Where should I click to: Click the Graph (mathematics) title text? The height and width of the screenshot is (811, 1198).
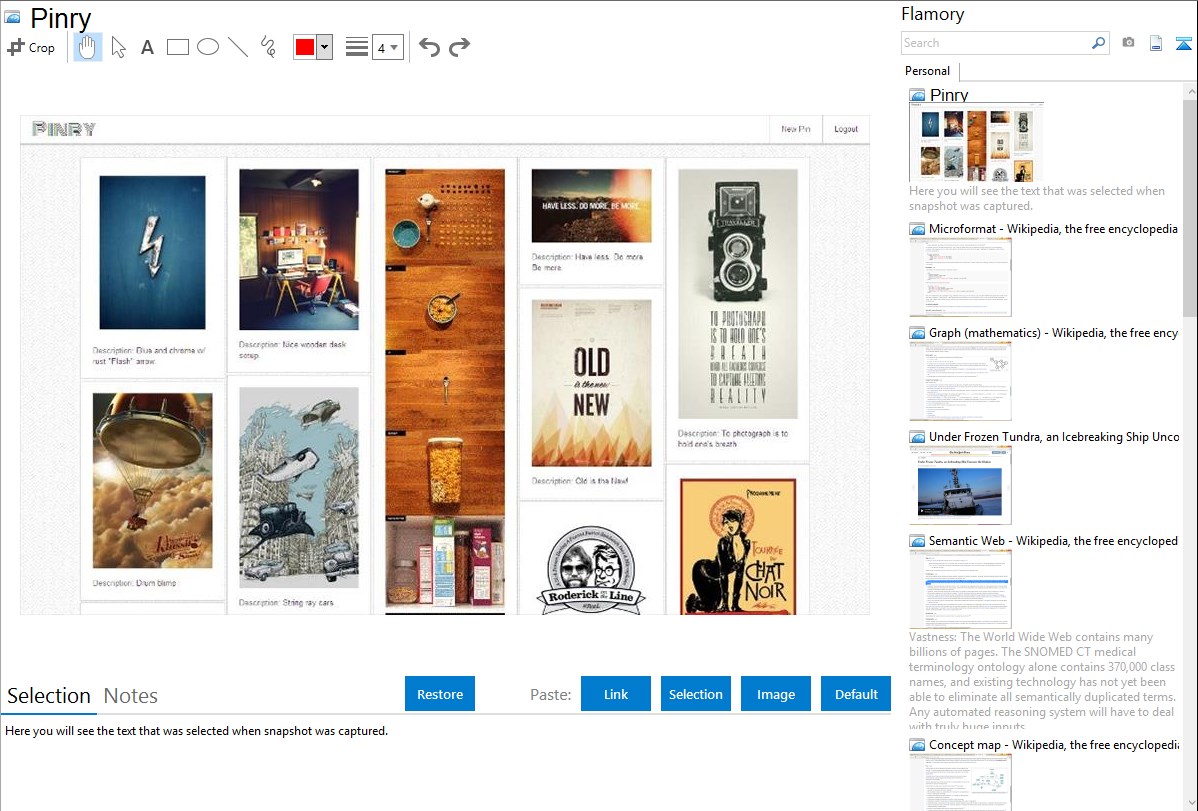(x=1053, y=333)
